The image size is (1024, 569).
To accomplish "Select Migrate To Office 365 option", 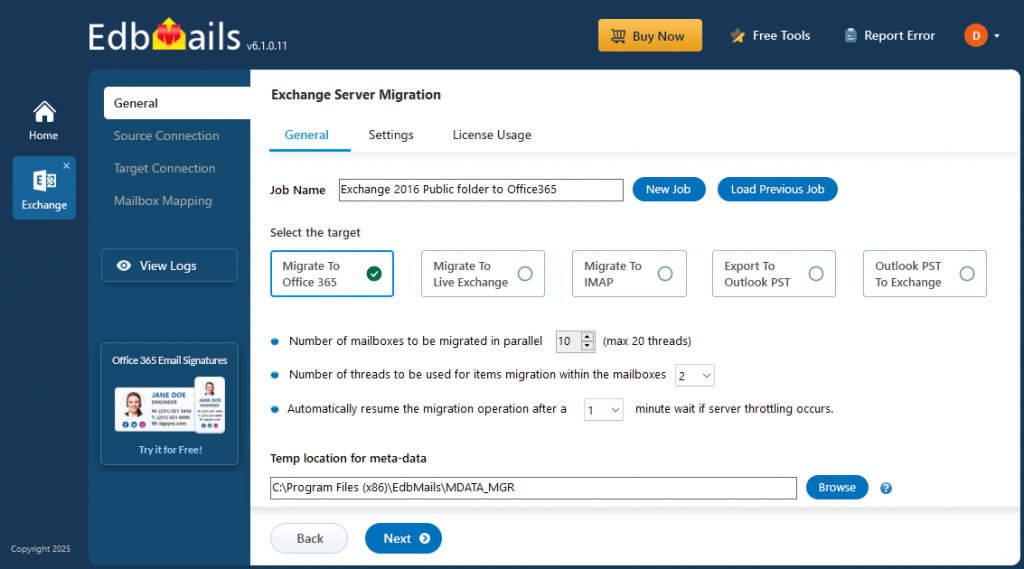I will coord(332,274).
